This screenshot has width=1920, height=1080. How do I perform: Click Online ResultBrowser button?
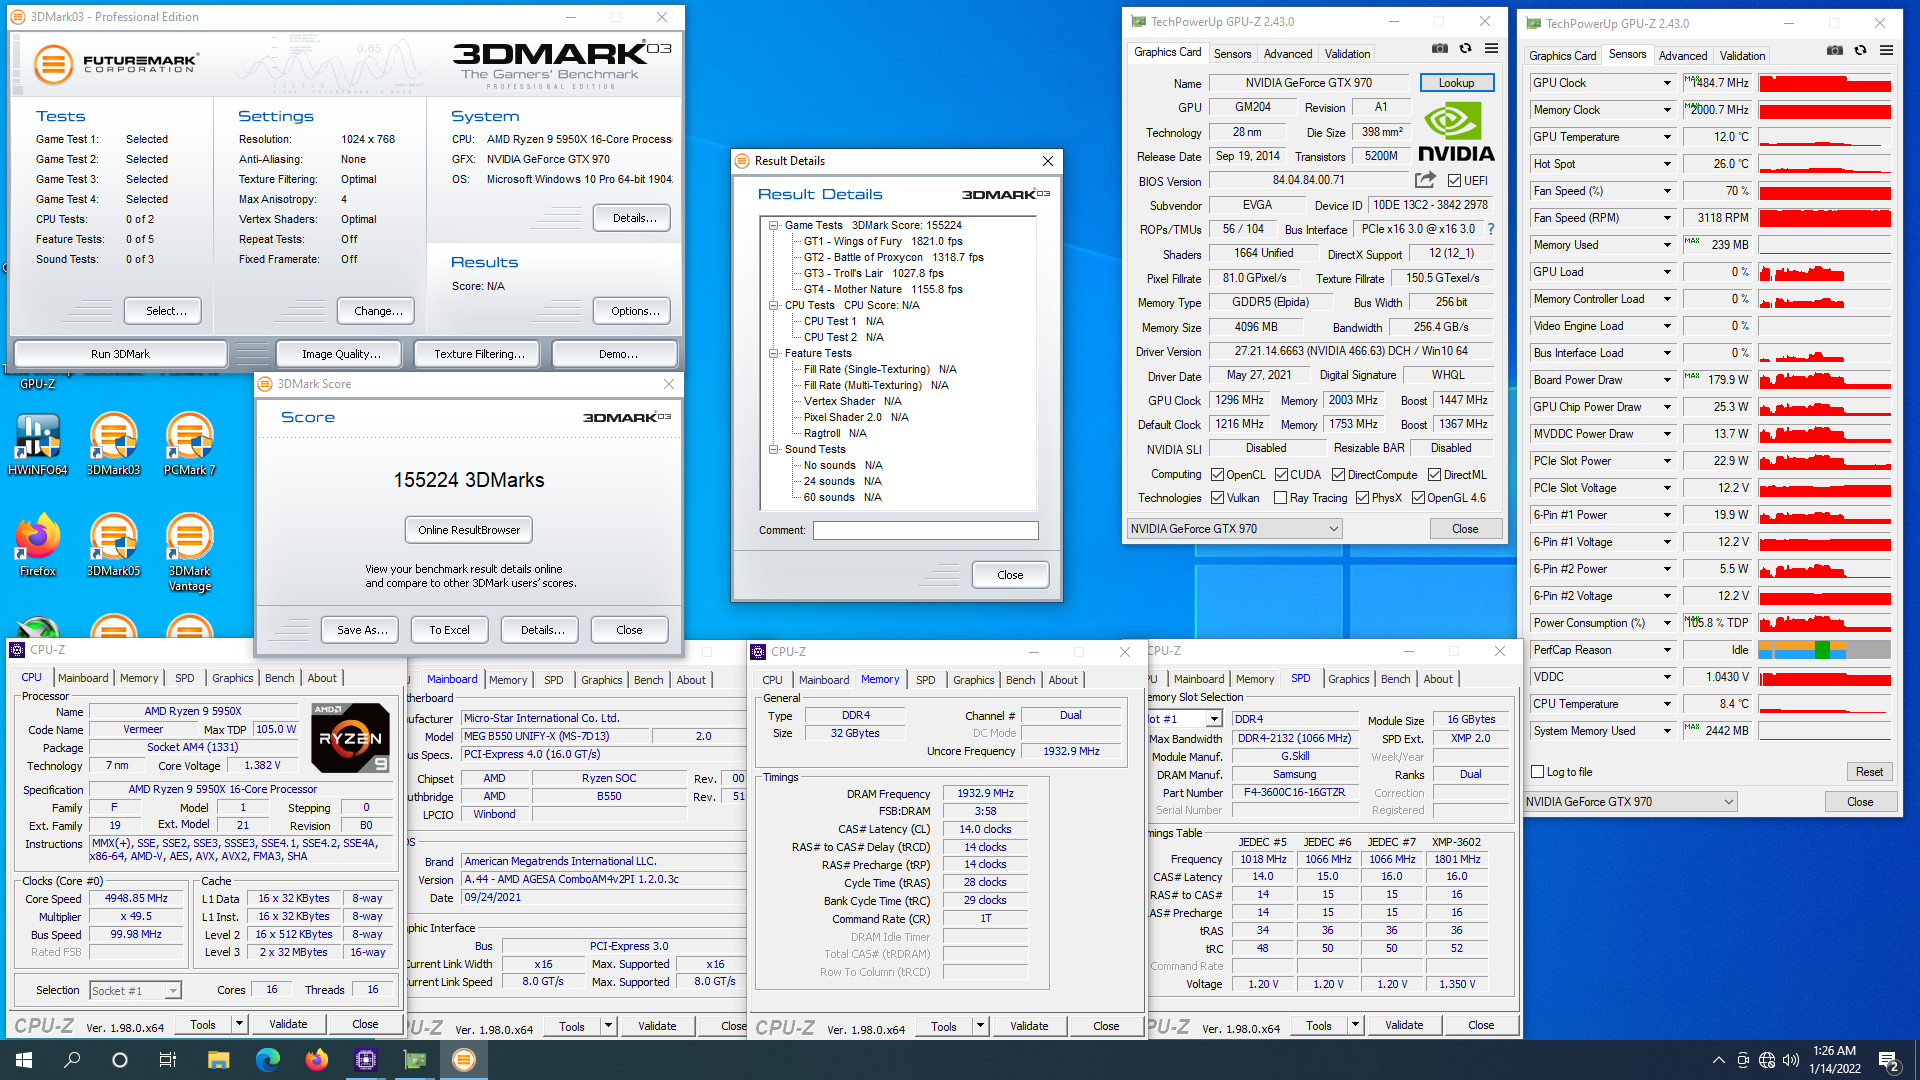[469, 530]
